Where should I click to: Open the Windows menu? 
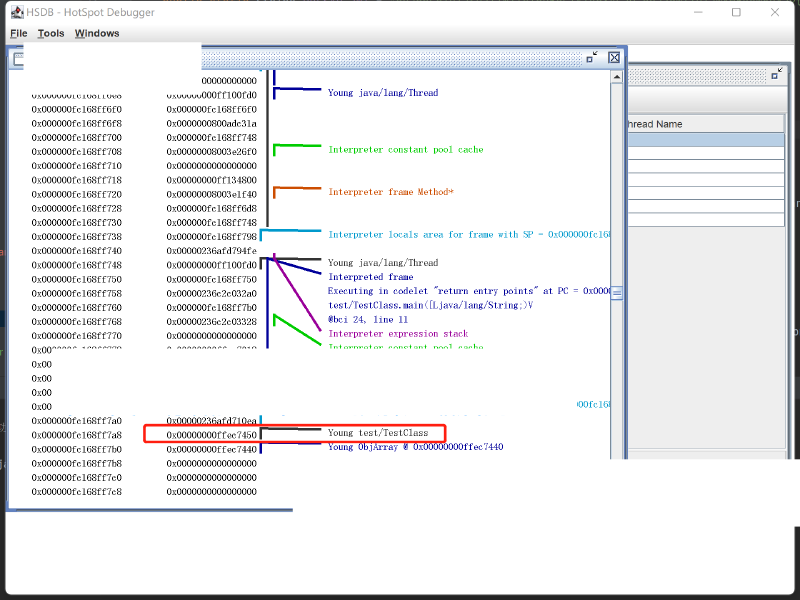point(97,33)
